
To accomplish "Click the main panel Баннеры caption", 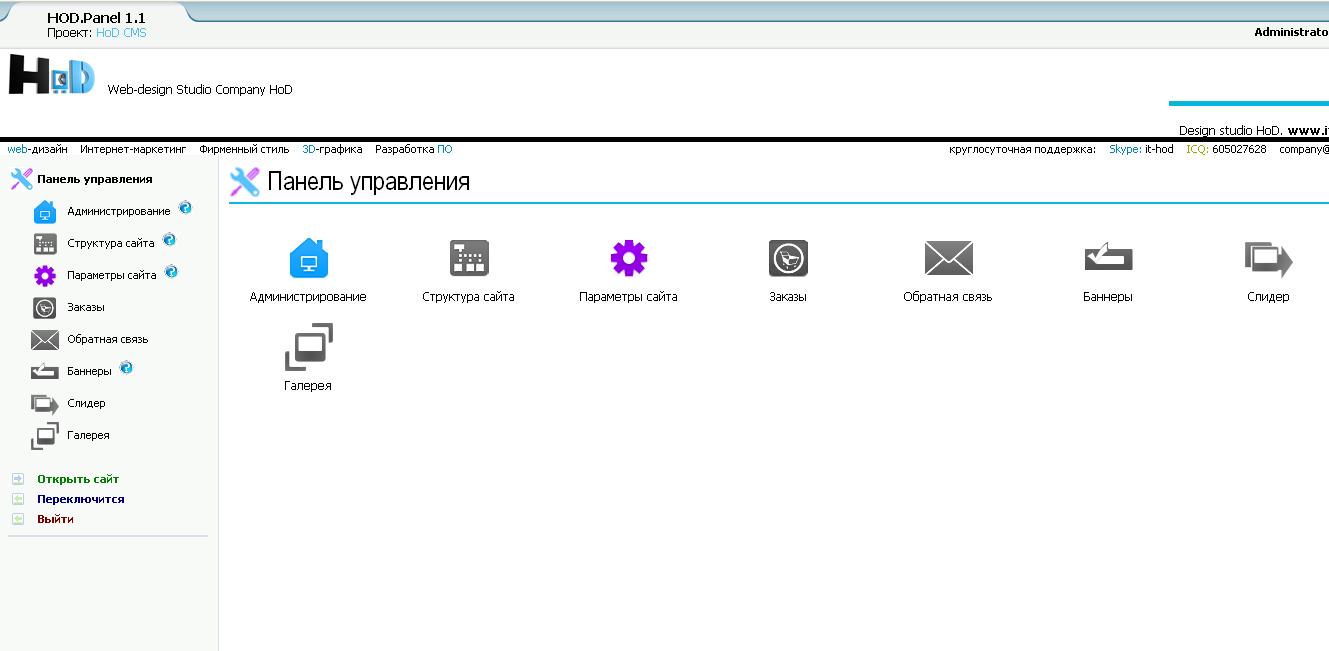I will (x=1108, y=297).
